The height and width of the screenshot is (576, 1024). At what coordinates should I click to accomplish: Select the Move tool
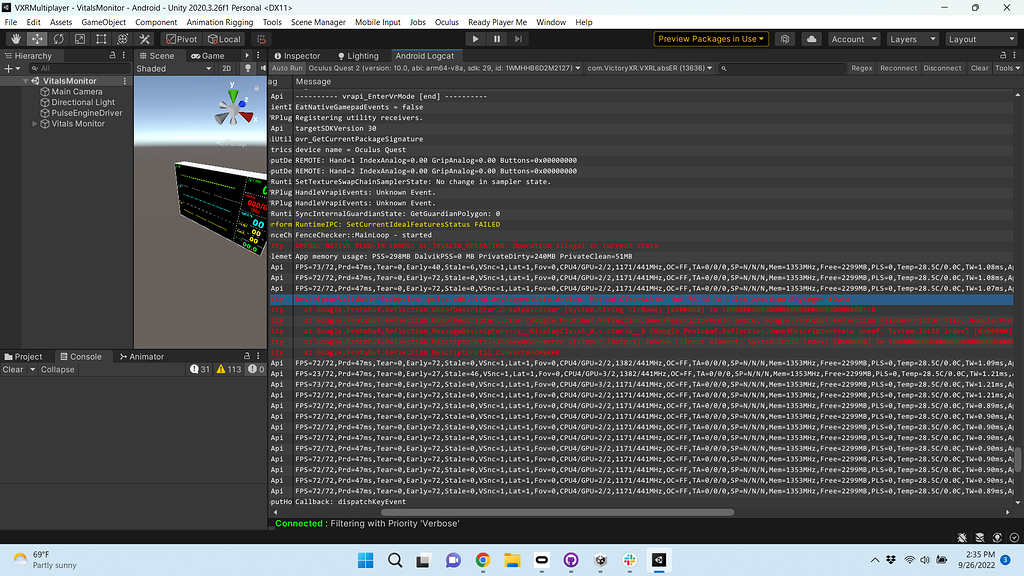click(x=36, y=40)
